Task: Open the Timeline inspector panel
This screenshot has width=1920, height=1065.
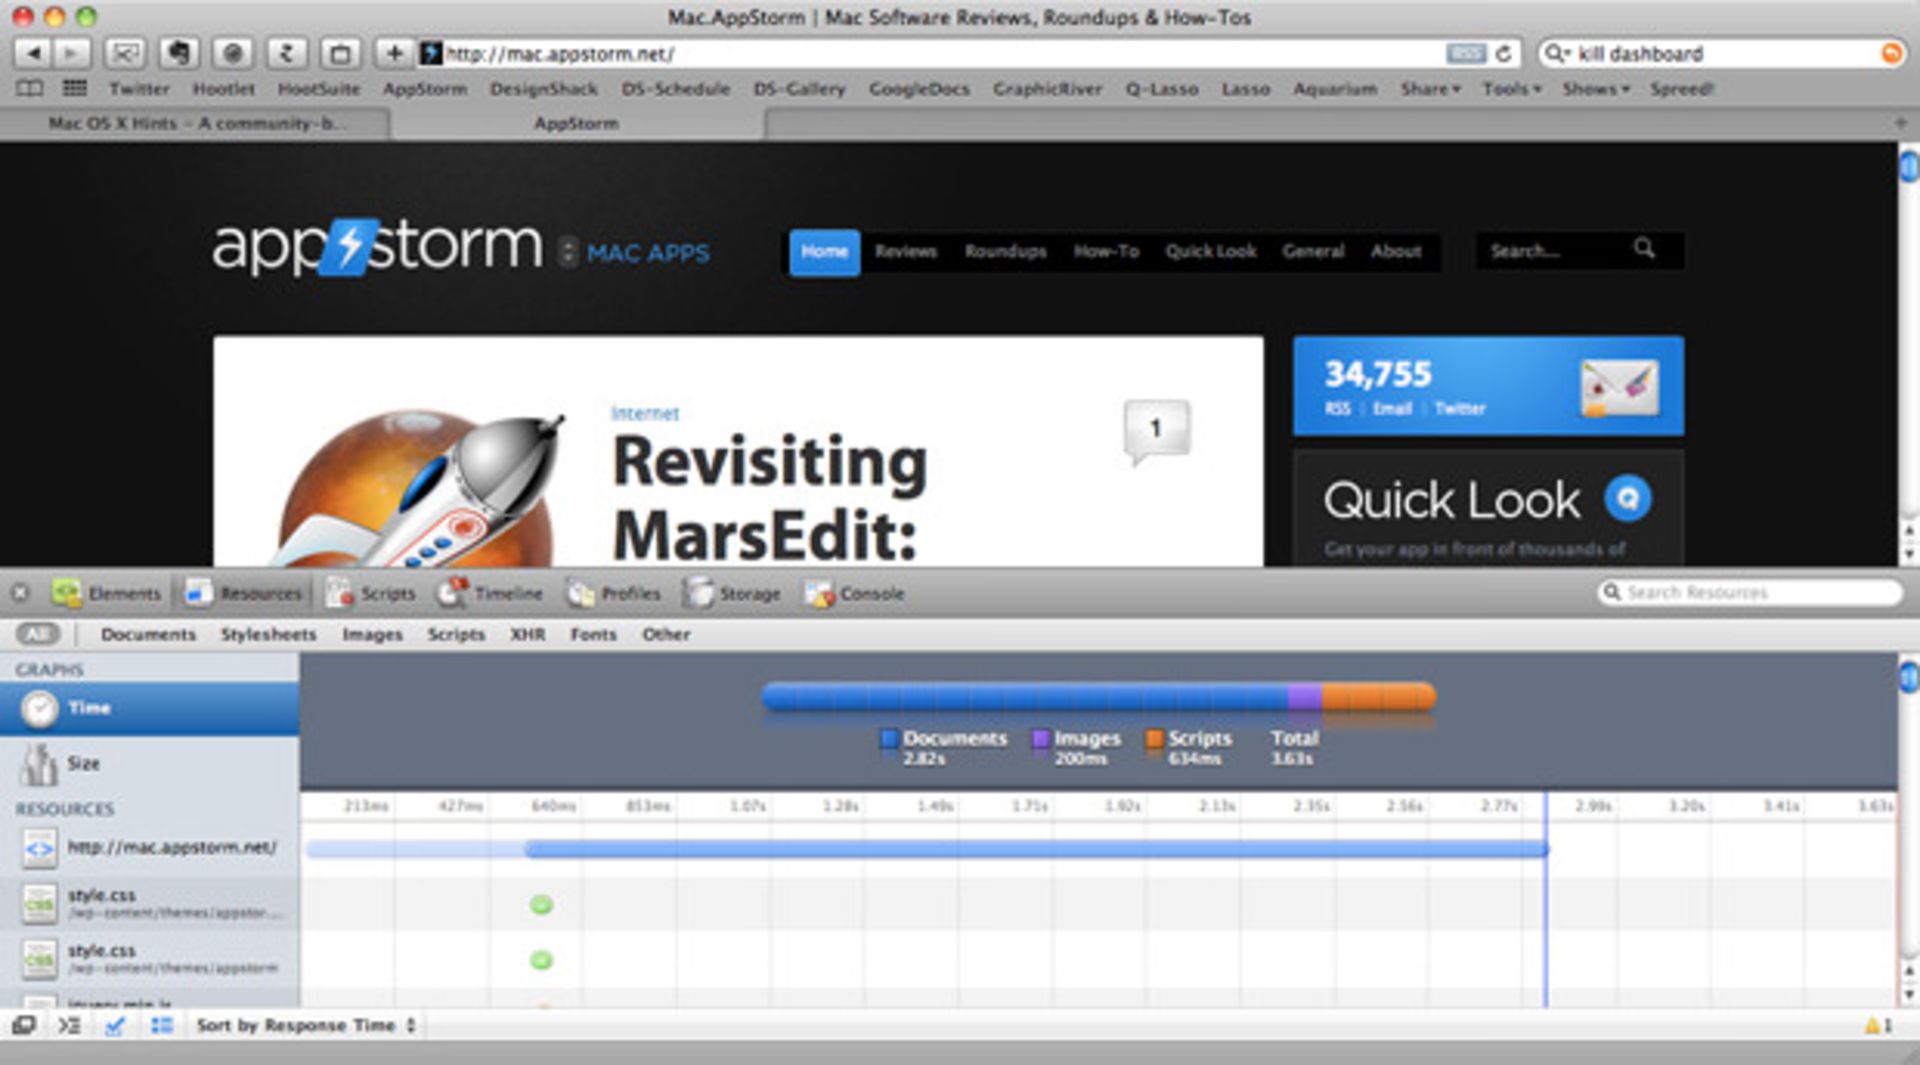Action: coord(490,593)
